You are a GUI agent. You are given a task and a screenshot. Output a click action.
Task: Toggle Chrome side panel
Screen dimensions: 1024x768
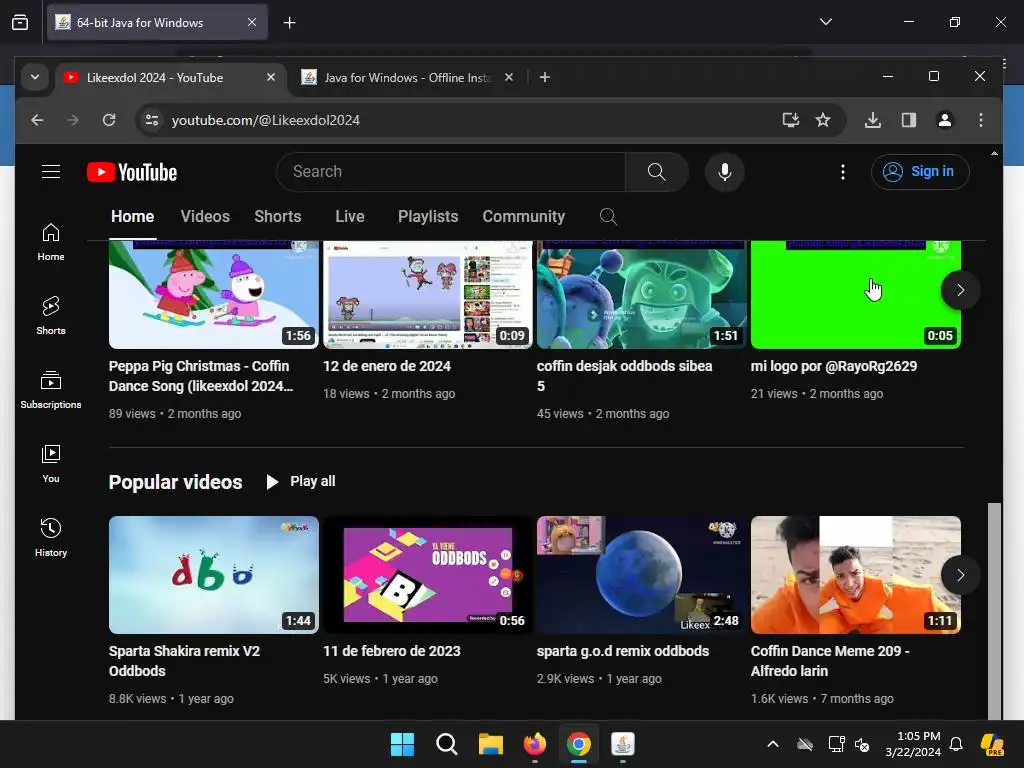[x=908, y=120]
